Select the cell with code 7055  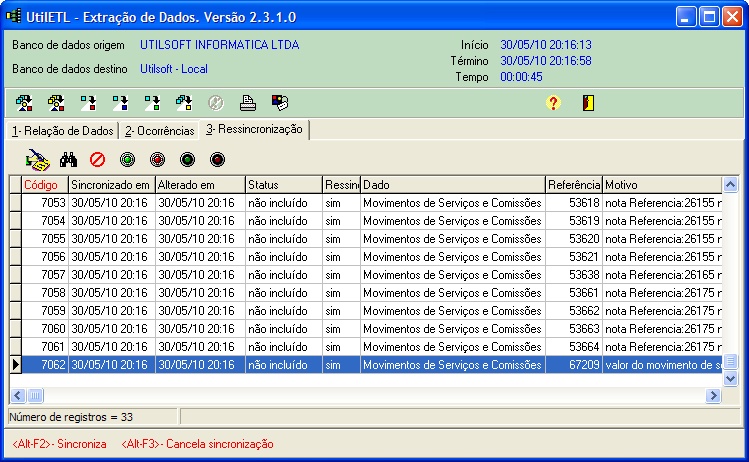point(45,239)
